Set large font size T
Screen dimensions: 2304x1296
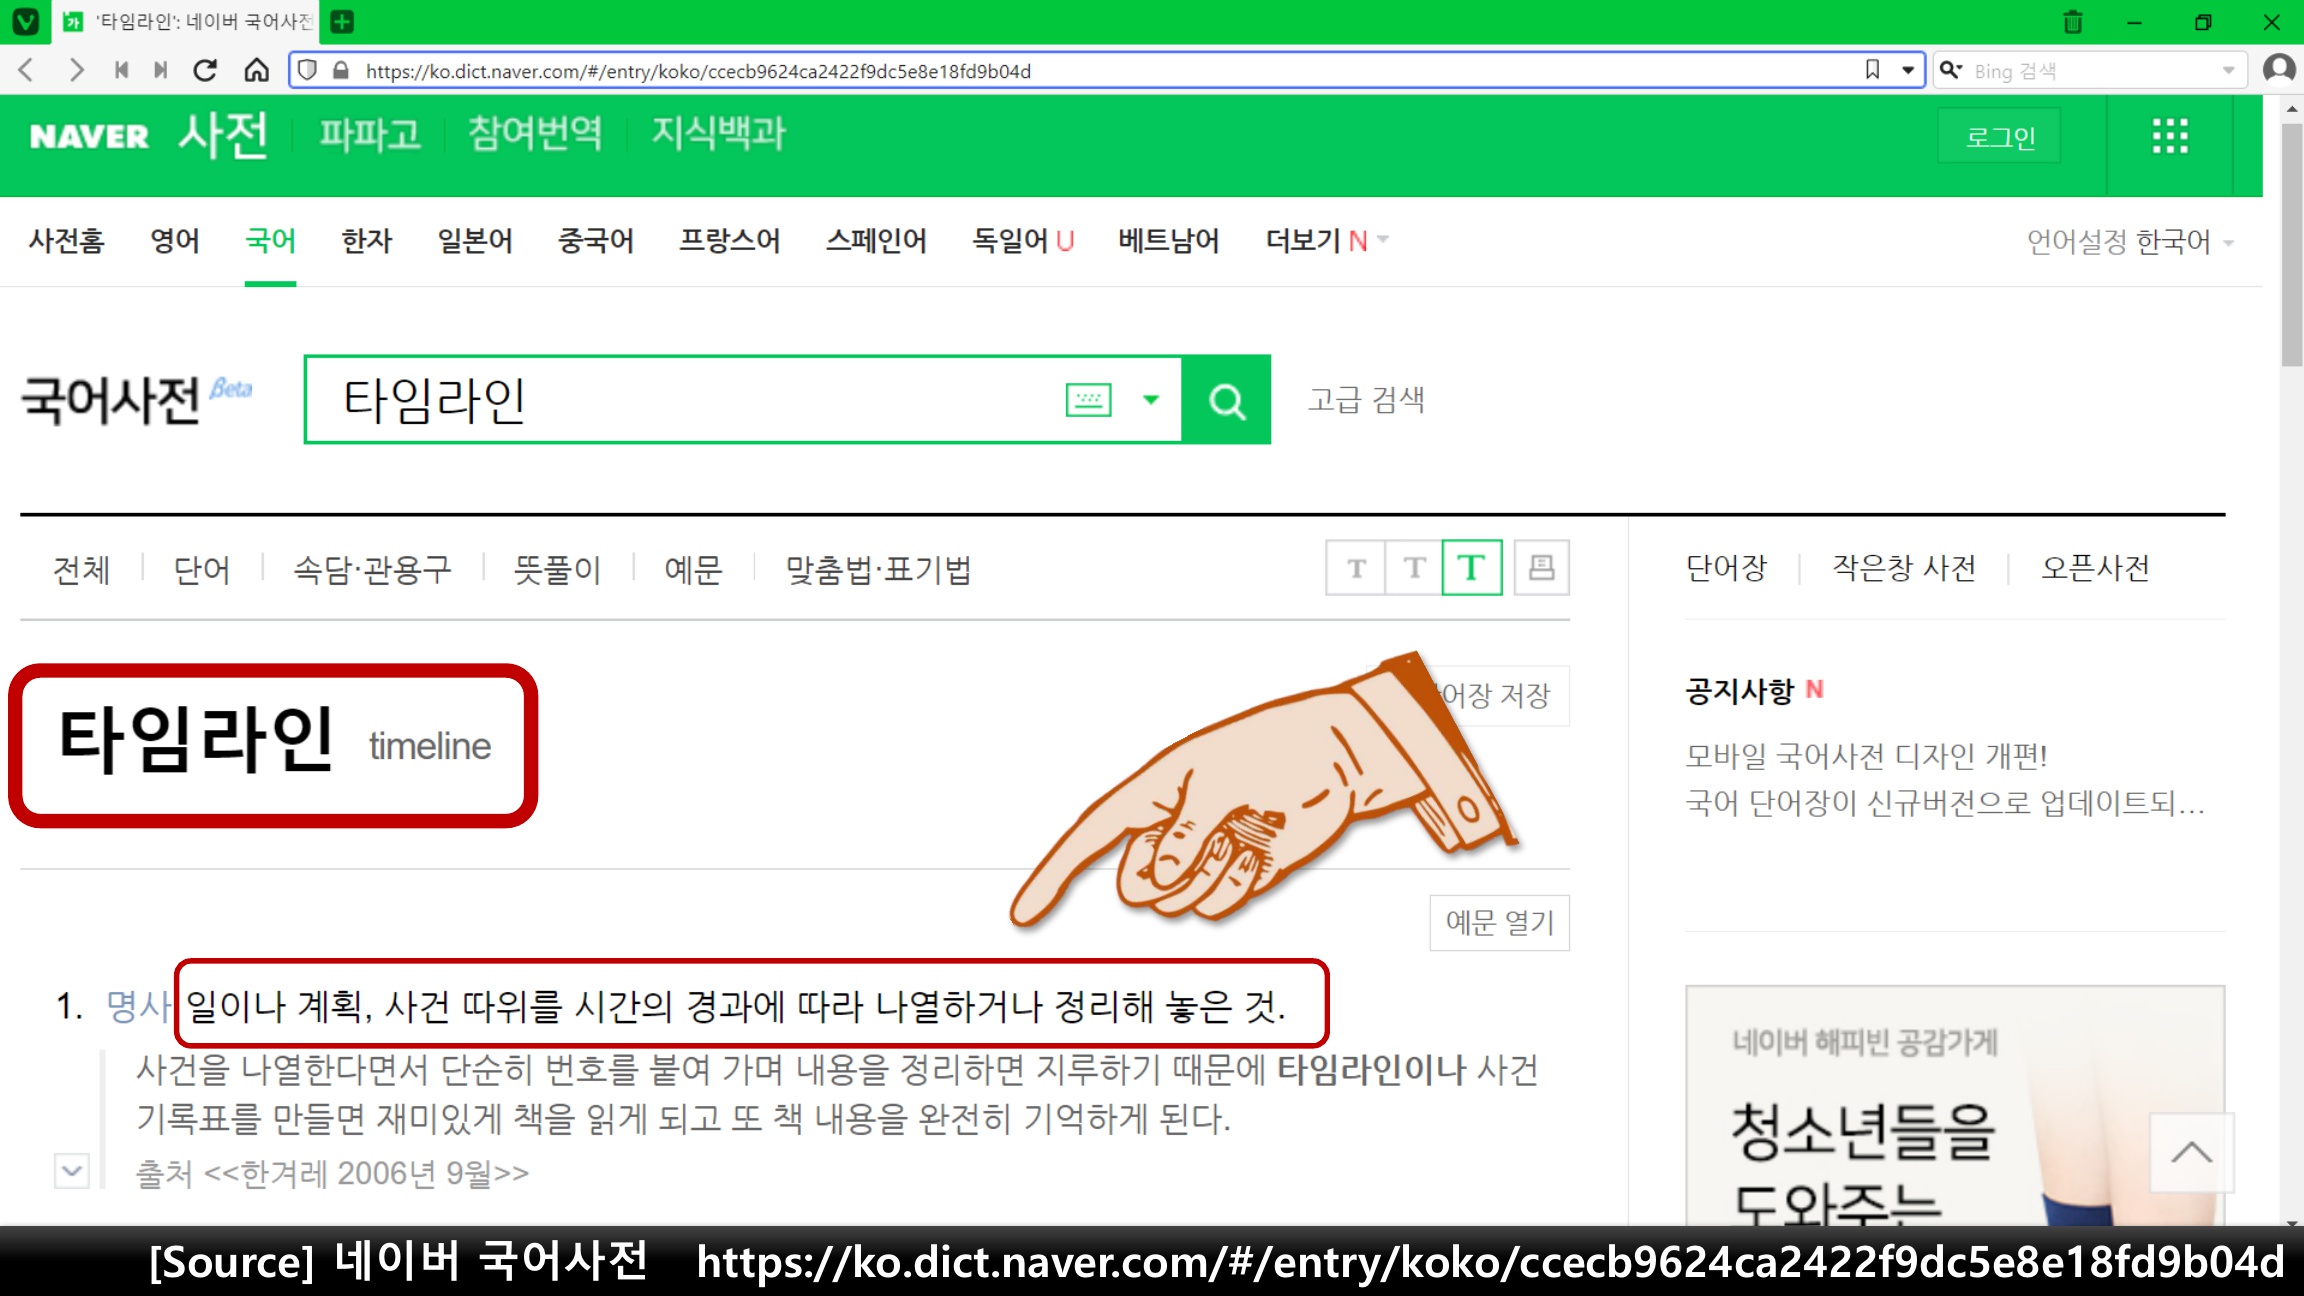[1472, 569]
